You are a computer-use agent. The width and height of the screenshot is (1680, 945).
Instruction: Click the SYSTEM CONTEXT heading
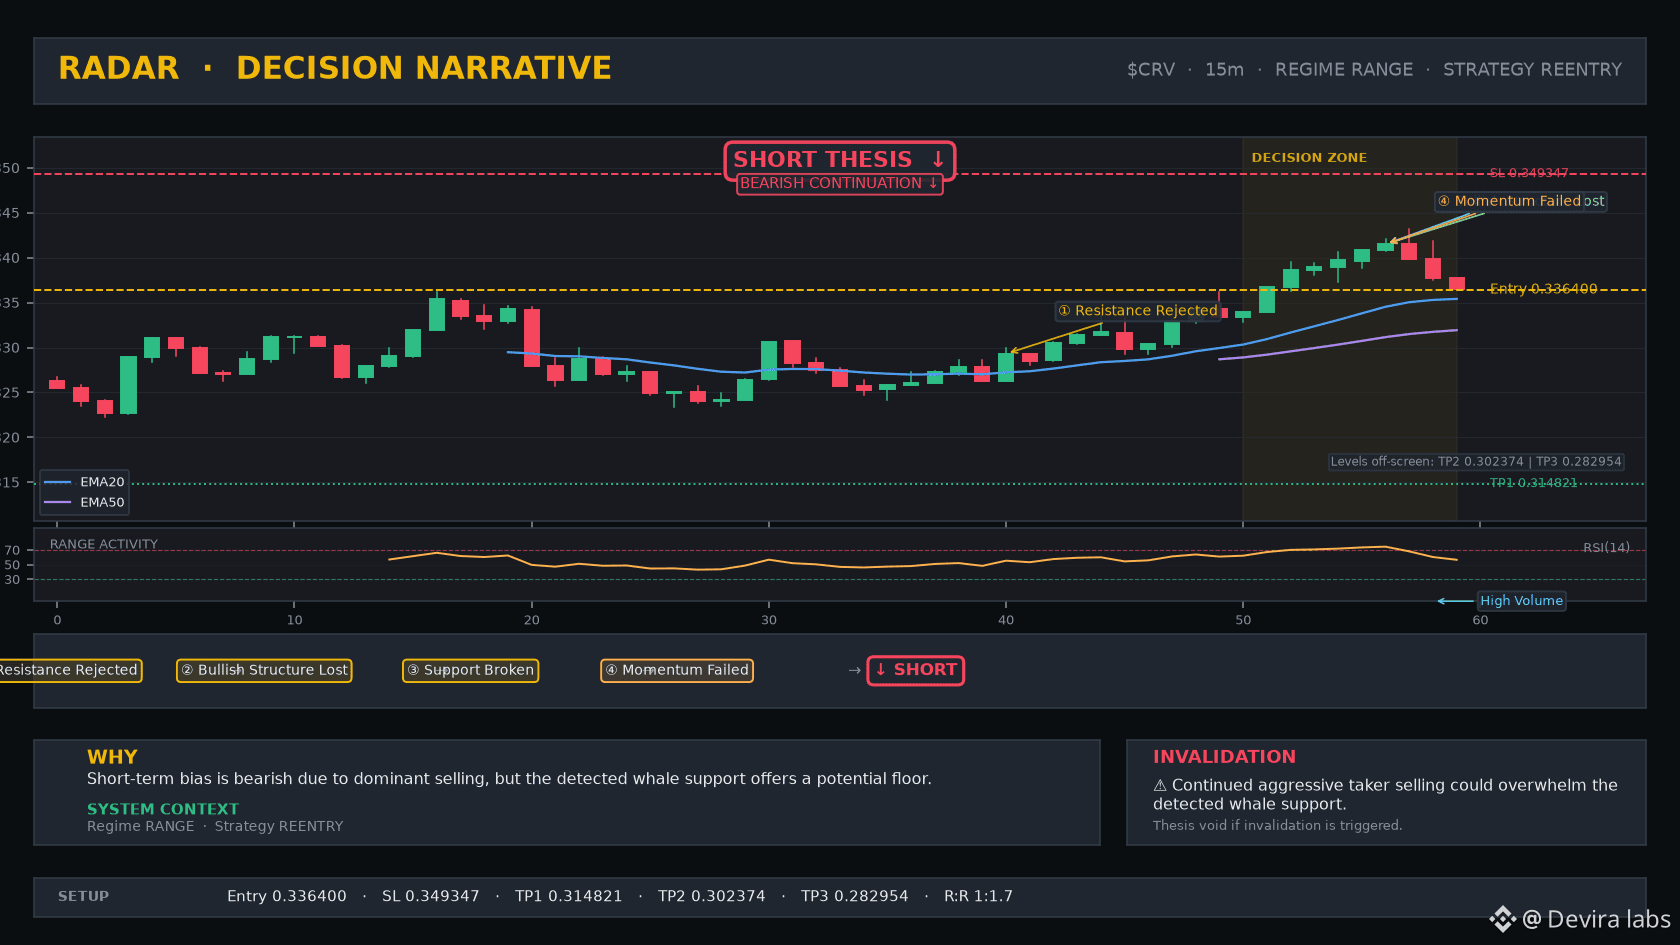(163, 809)
